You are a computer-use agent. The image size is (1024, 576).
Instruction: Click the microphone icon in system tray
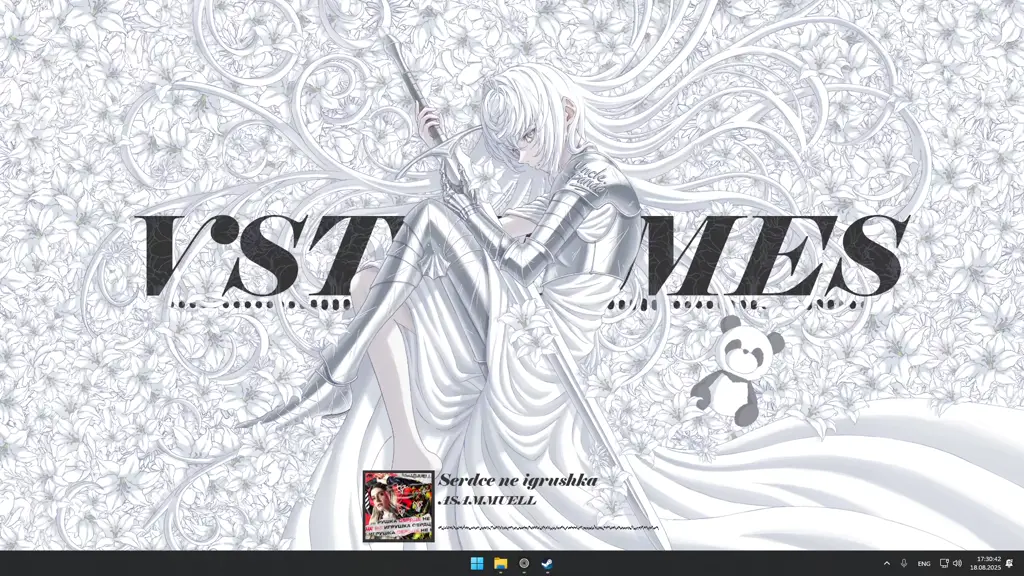pyautogui.click(x=904, y=563)
